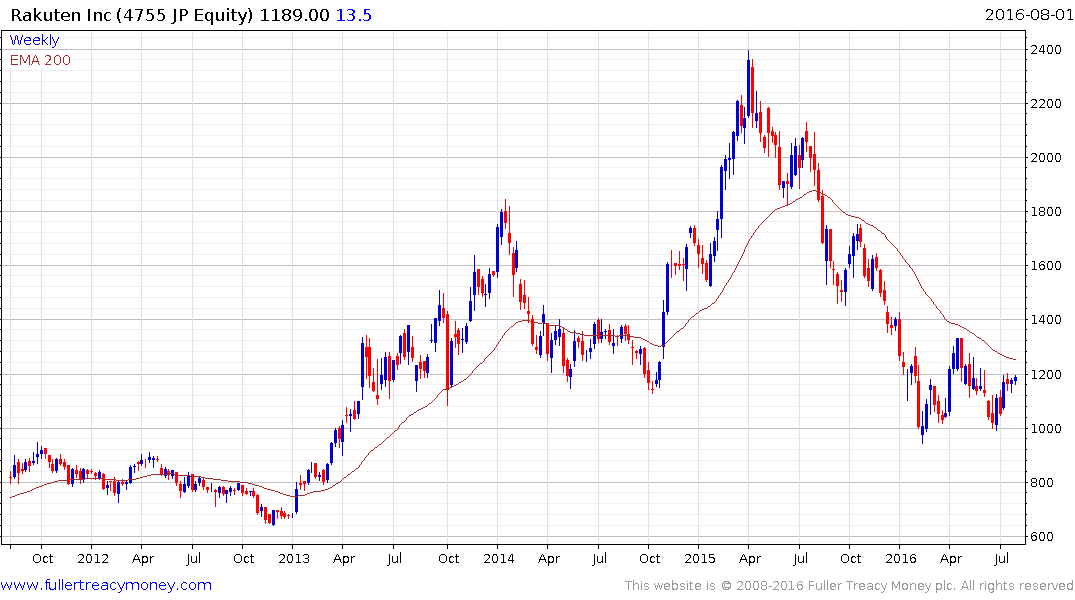Click the 2012 year label on time axis
This screenshot has height=600, width=1075.
93,559
